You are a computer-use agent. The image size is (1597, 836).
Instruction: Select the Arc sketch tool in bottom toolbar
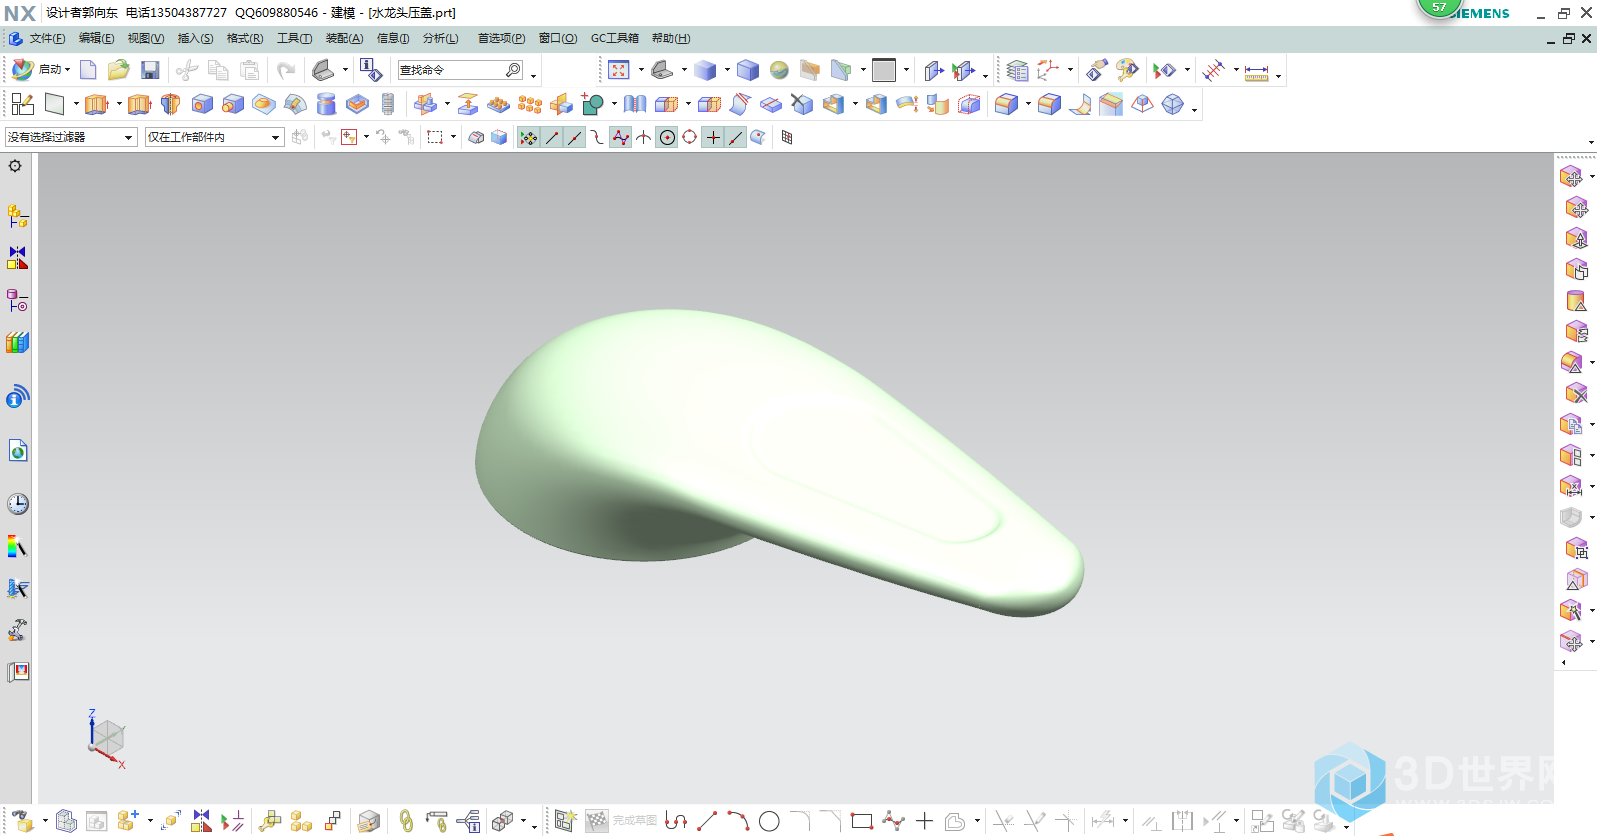click(738, 821)
